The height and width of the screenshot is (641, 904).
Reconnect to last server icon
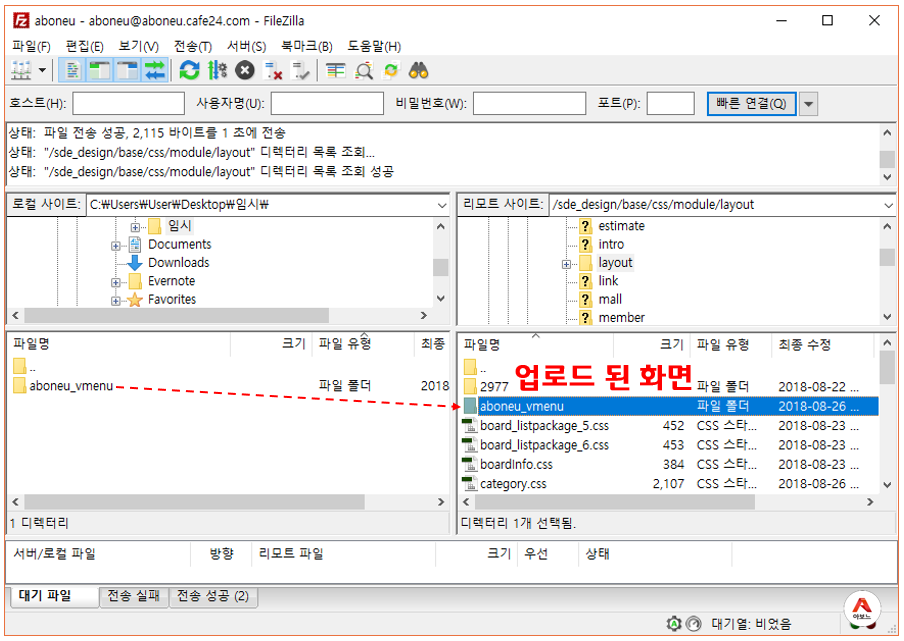pyautogui.click(x=300, y=71)
